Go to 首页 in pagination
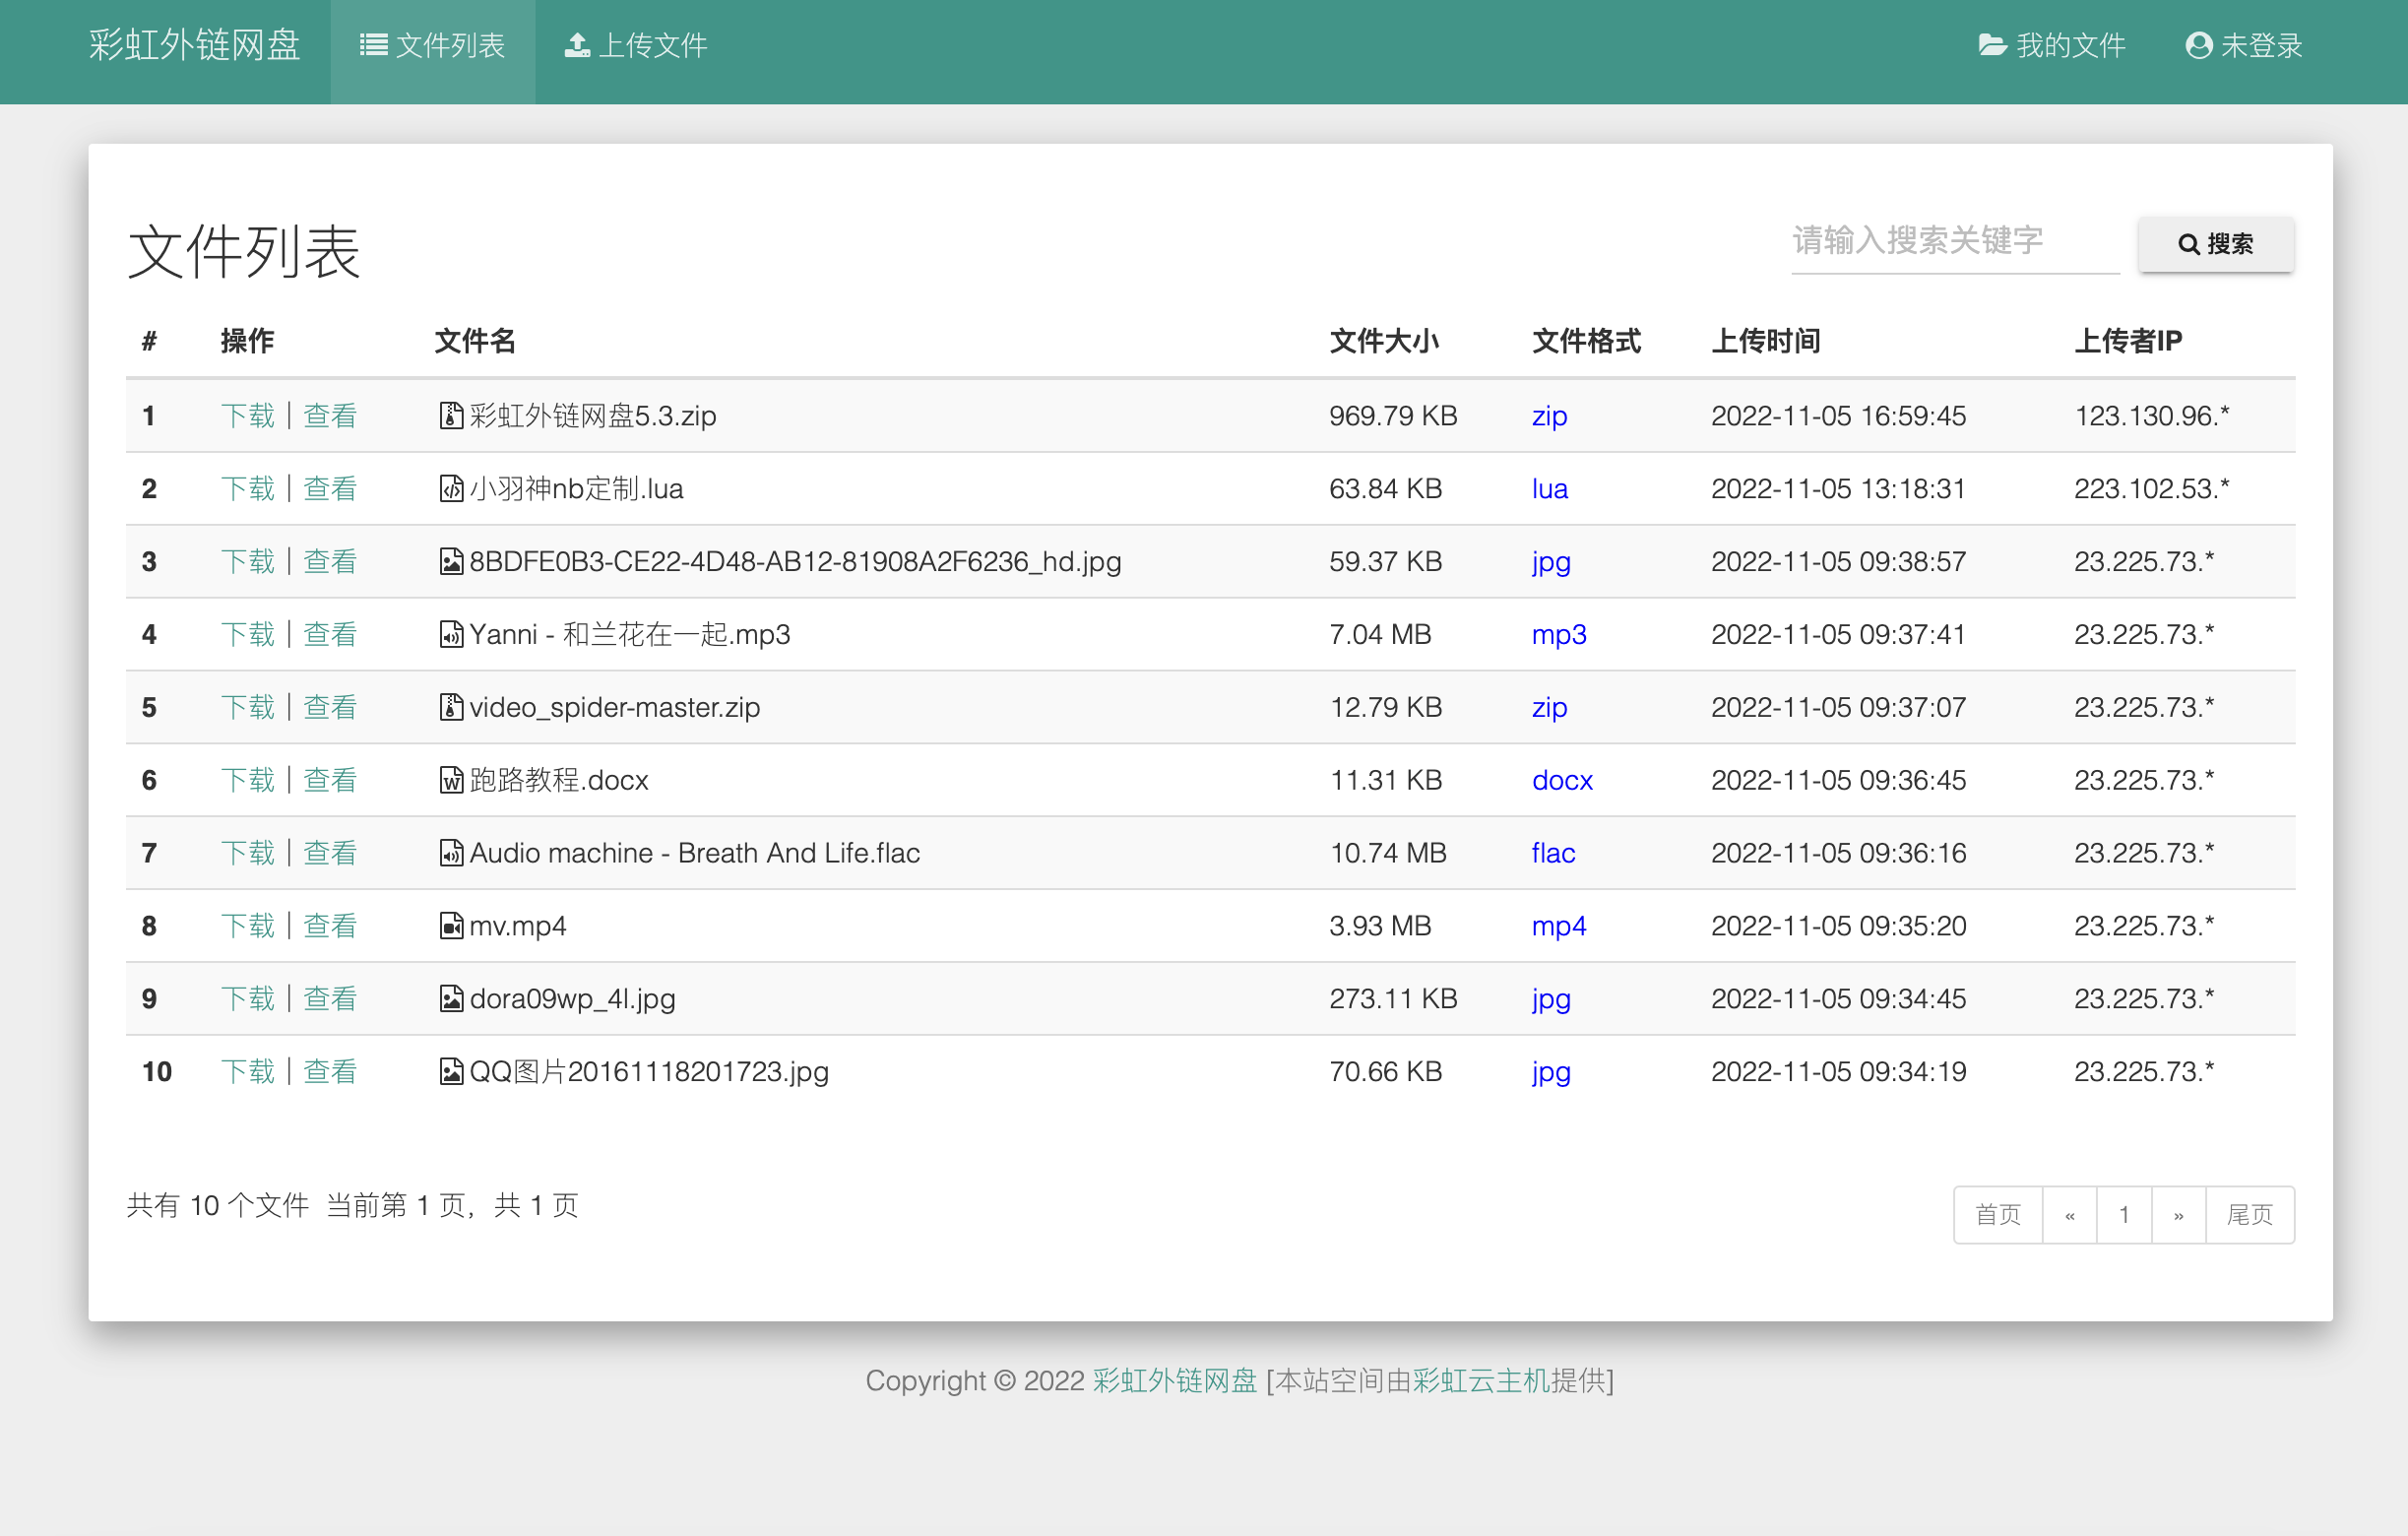 (1998, 1214)
